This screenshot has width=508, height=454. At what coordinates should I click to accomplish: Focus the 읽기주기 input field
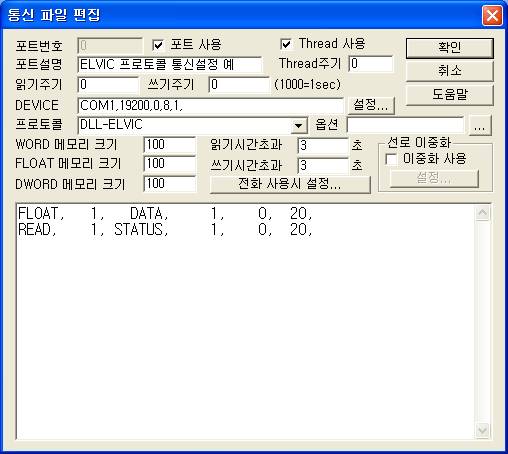coord(108,85)
